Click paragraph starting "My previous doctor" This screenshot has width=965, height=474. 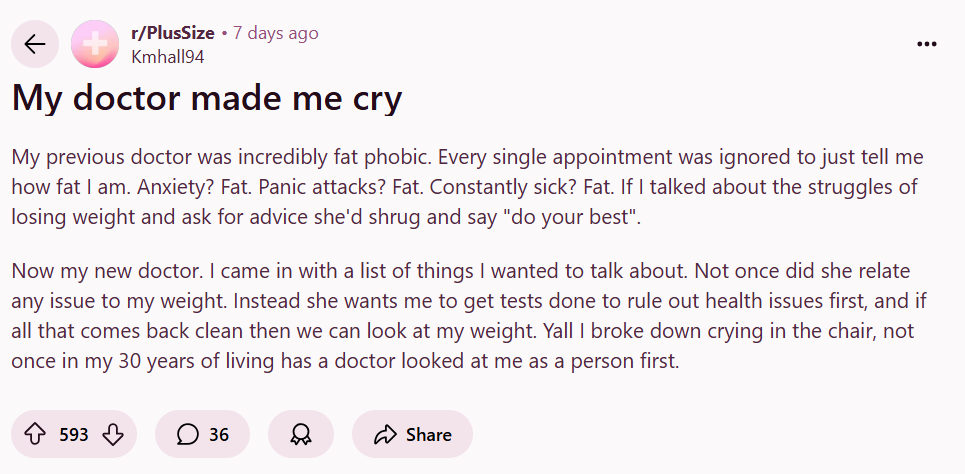(x=467, y=187)
